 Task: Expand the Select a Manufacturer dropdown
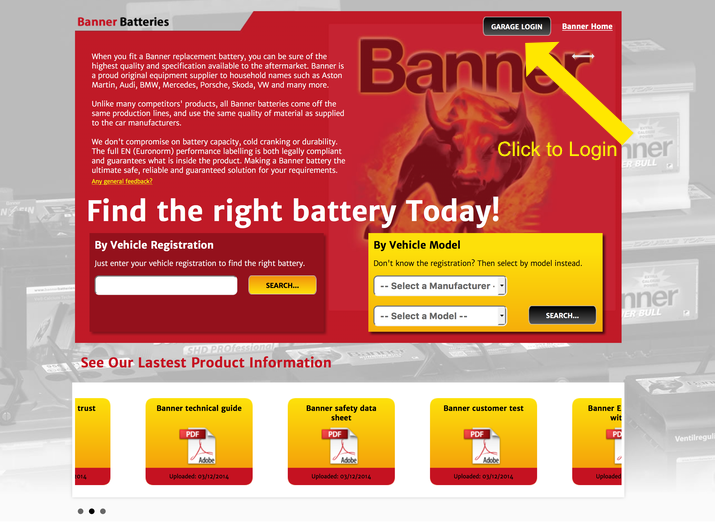pos(440,286)
